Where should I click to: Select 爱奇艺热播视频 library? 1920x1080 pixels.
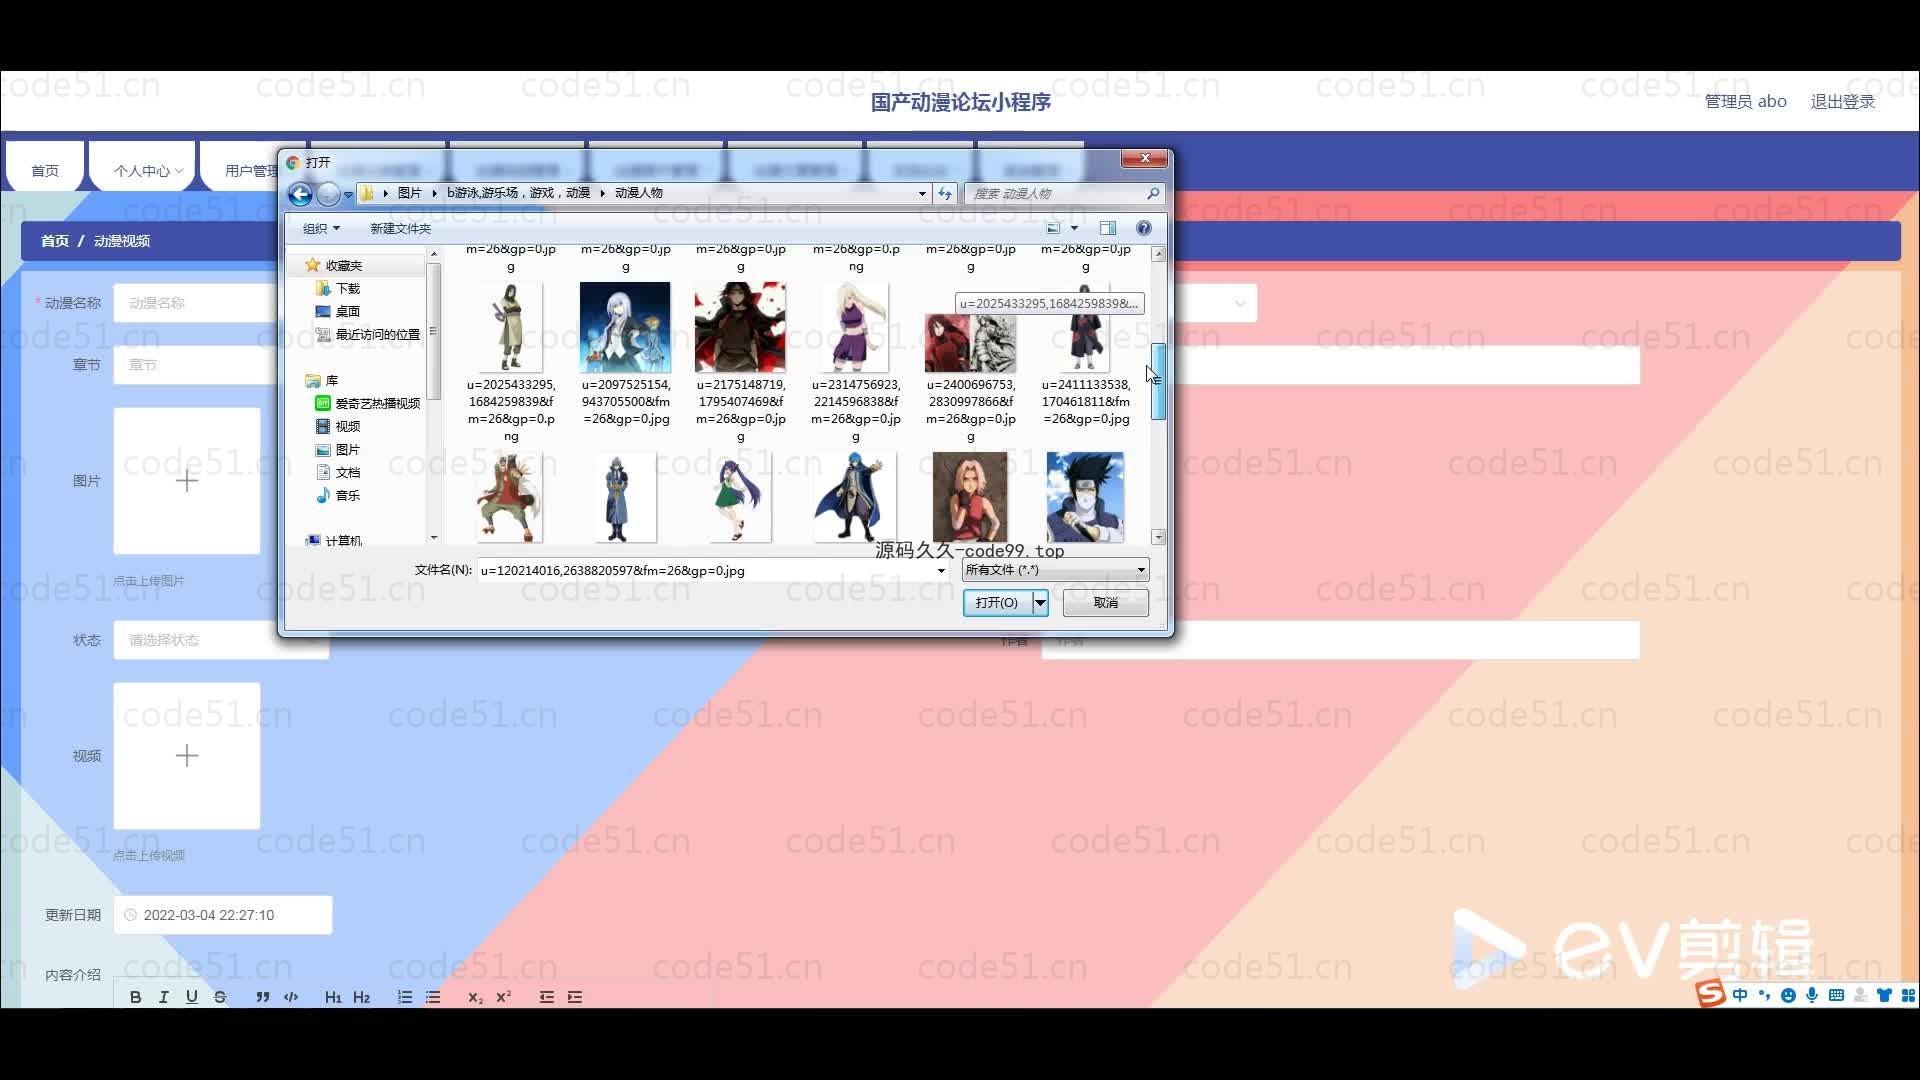click(x=377, y=403)
